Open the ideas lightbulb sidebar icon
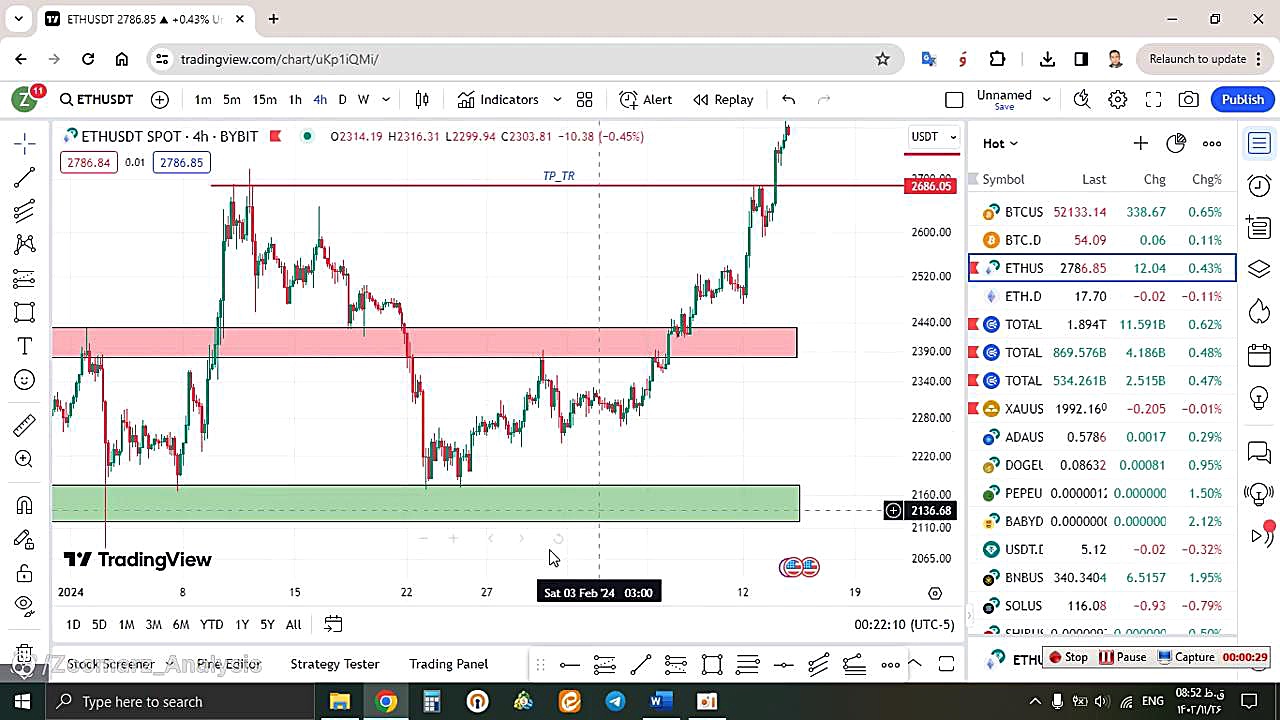1280x720 pixels. tap(1259, 397)
